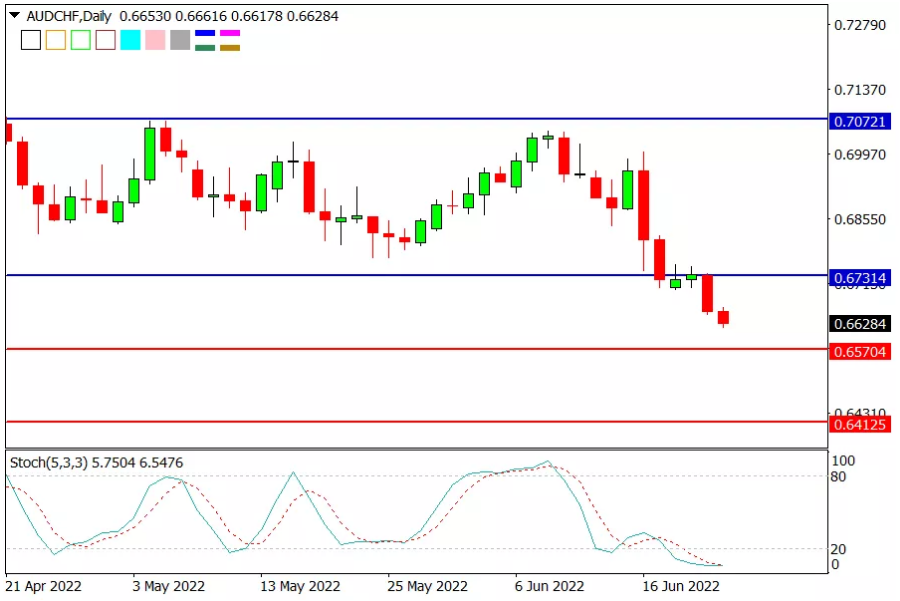
Task: Choose the green-outlined square swatch
Action: point(80,40)
